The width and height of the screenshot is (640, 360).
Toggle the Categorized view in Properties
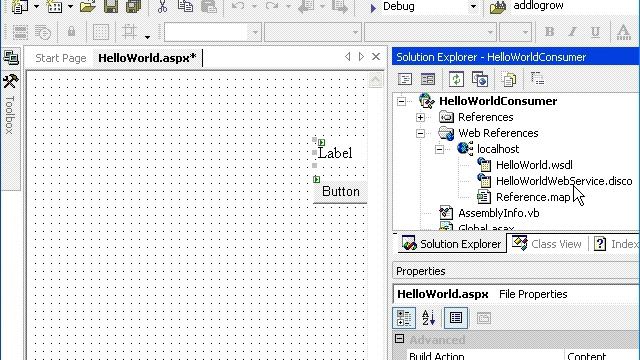(404, 318)
